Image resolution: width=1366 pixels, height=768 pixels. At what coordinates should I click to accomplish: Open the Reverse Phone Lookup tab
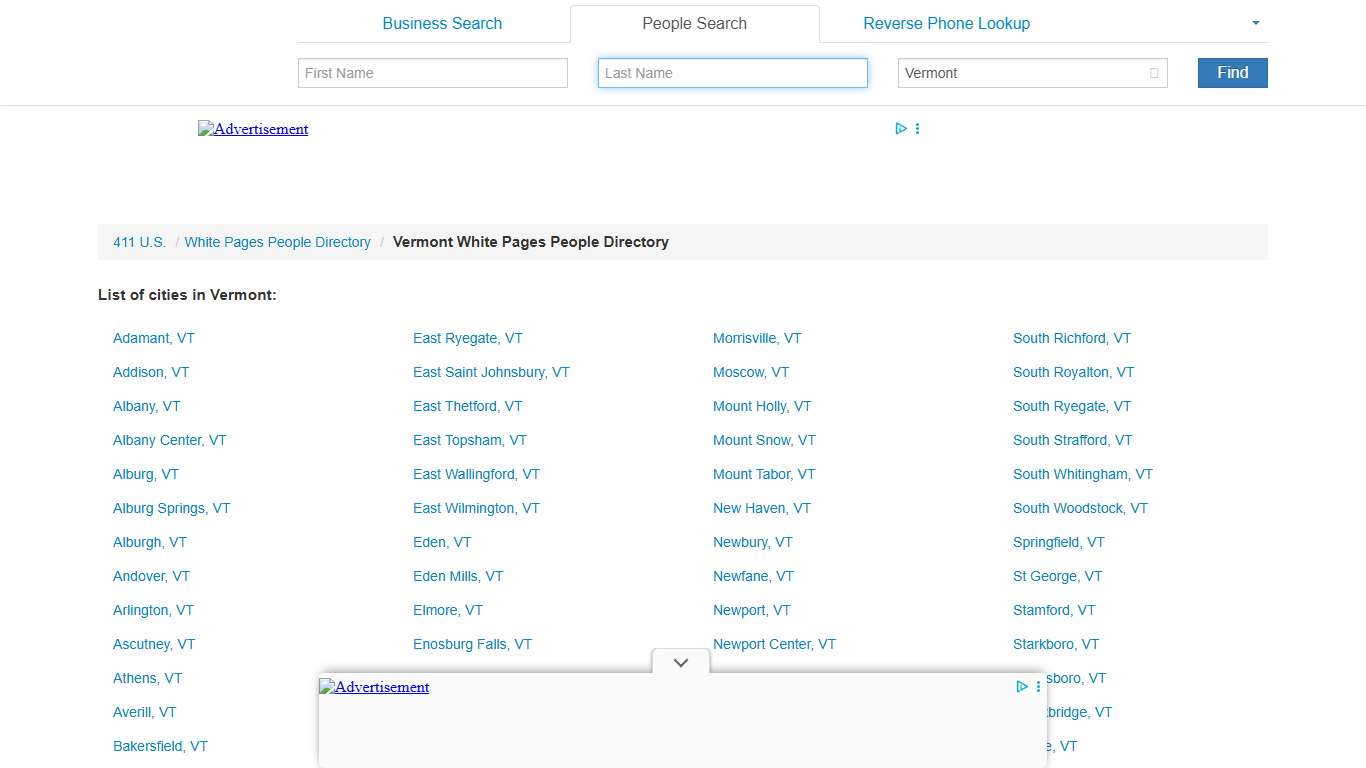click(946, 23)
